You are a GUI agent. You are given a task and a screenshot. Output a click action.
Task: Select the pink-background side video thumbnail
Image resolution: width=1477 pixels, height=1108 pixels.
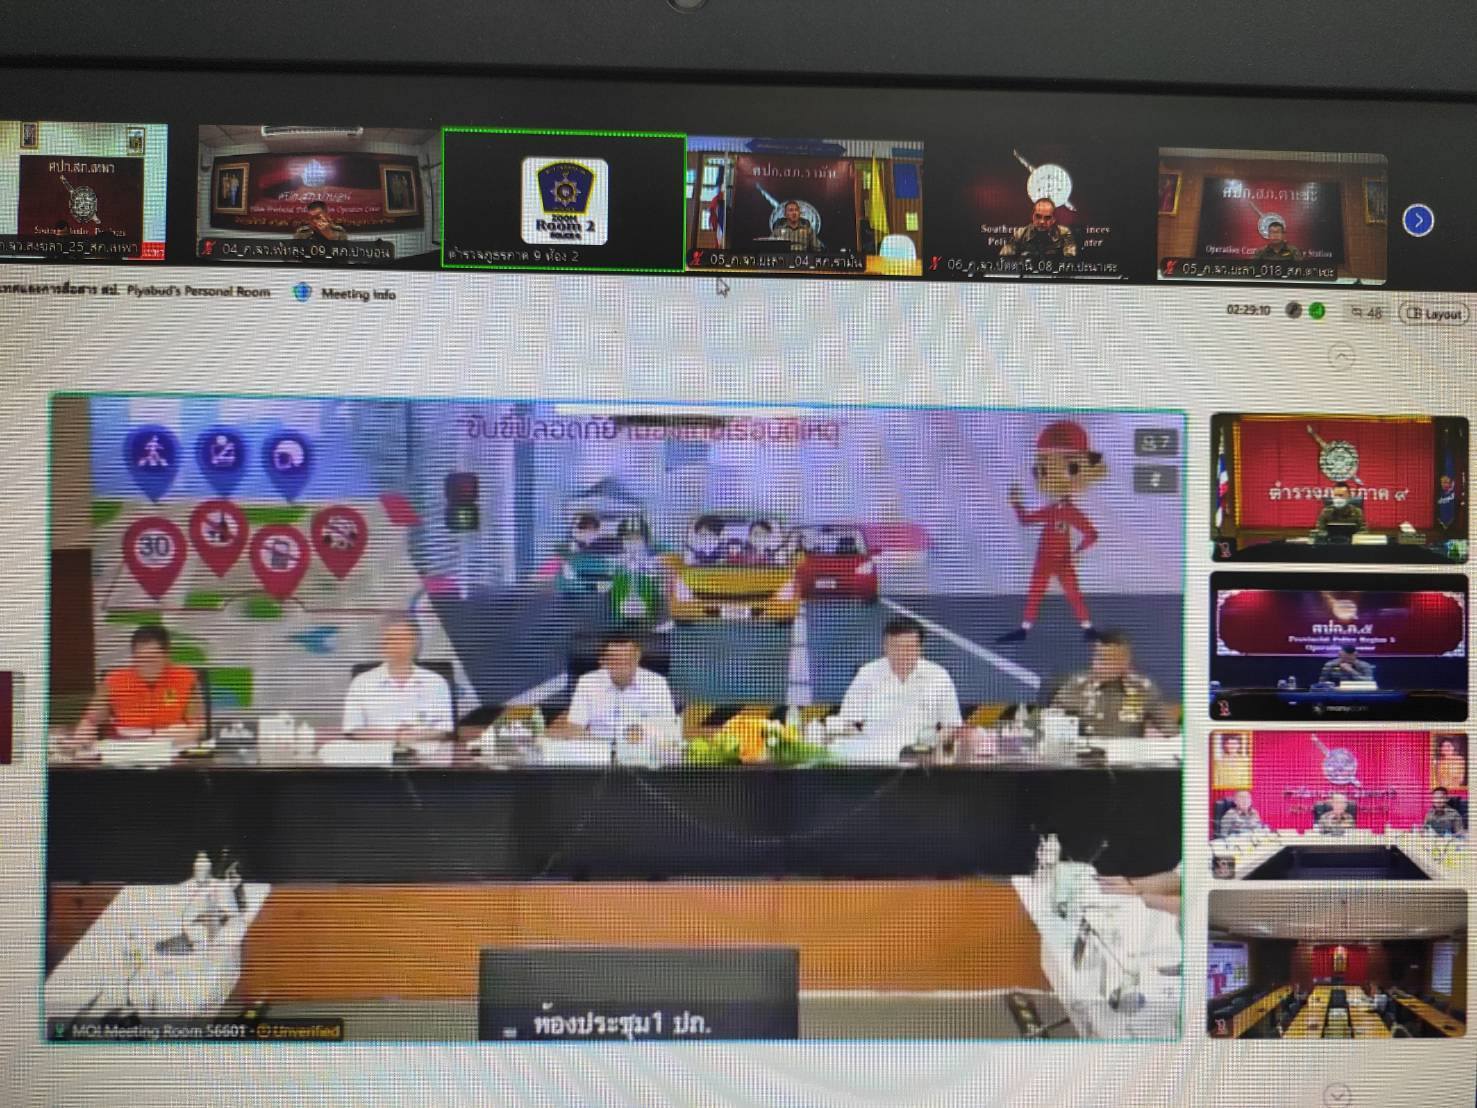(x=1337, y=803)
